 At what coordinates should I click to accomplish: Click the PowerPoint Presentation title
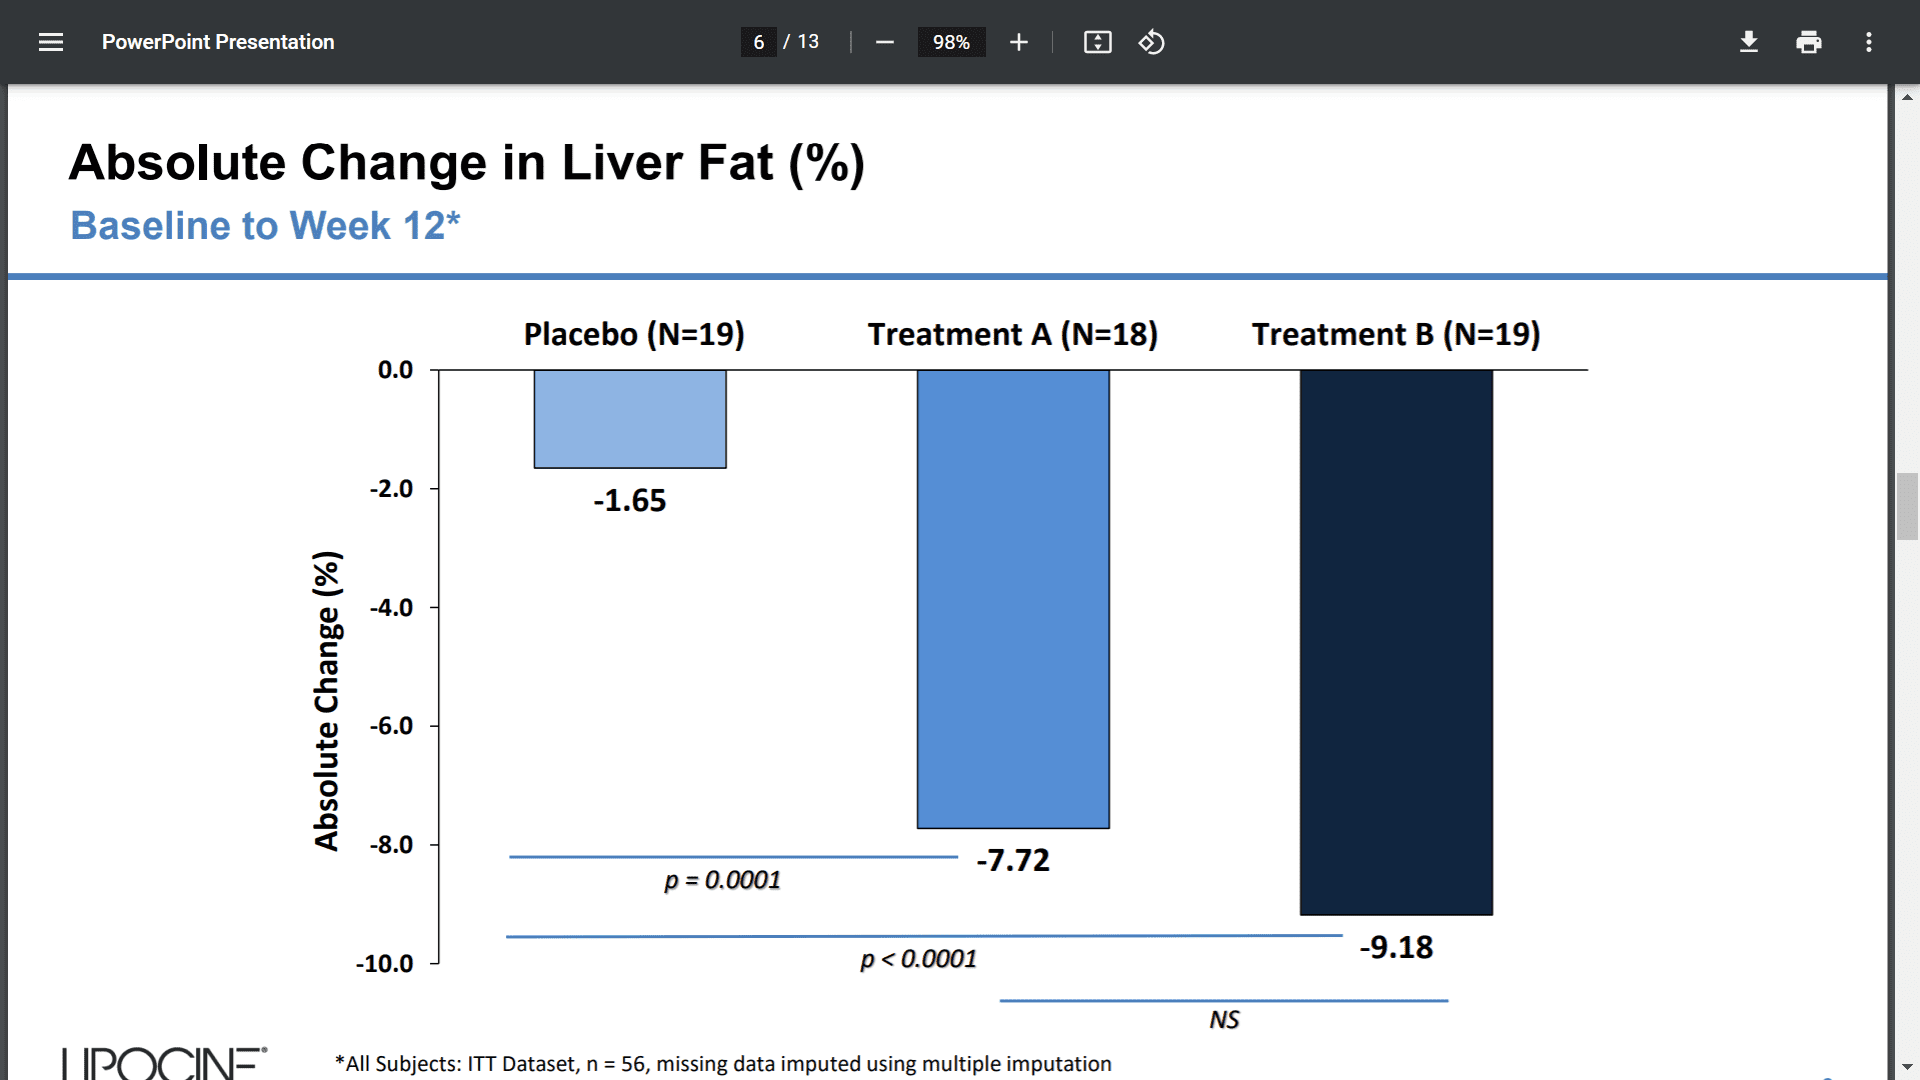218,42
